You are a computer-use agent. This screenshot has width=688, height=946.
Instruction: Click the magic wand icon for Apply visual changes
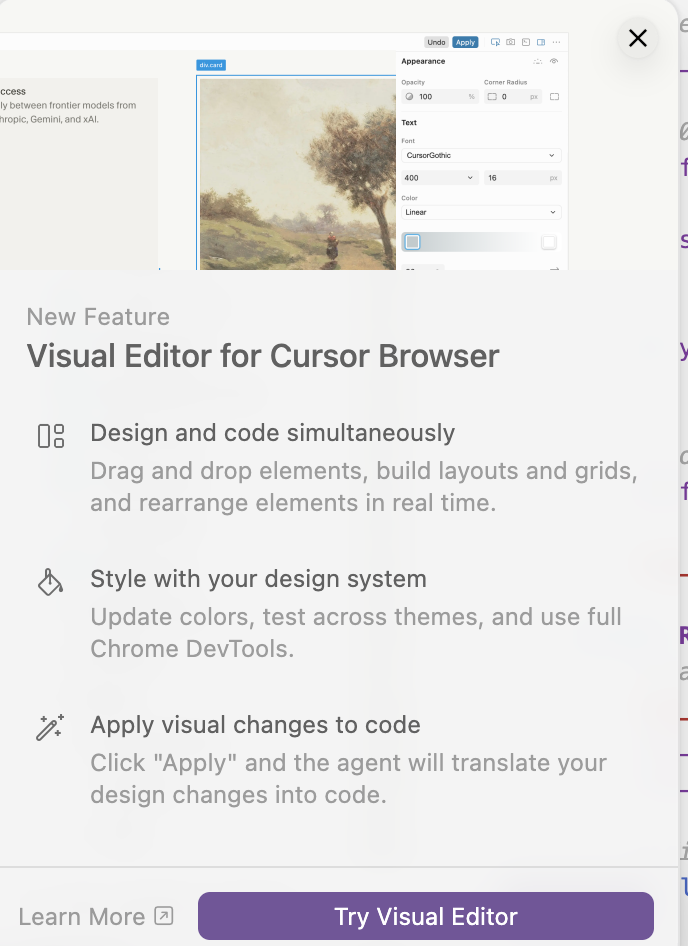50,727
